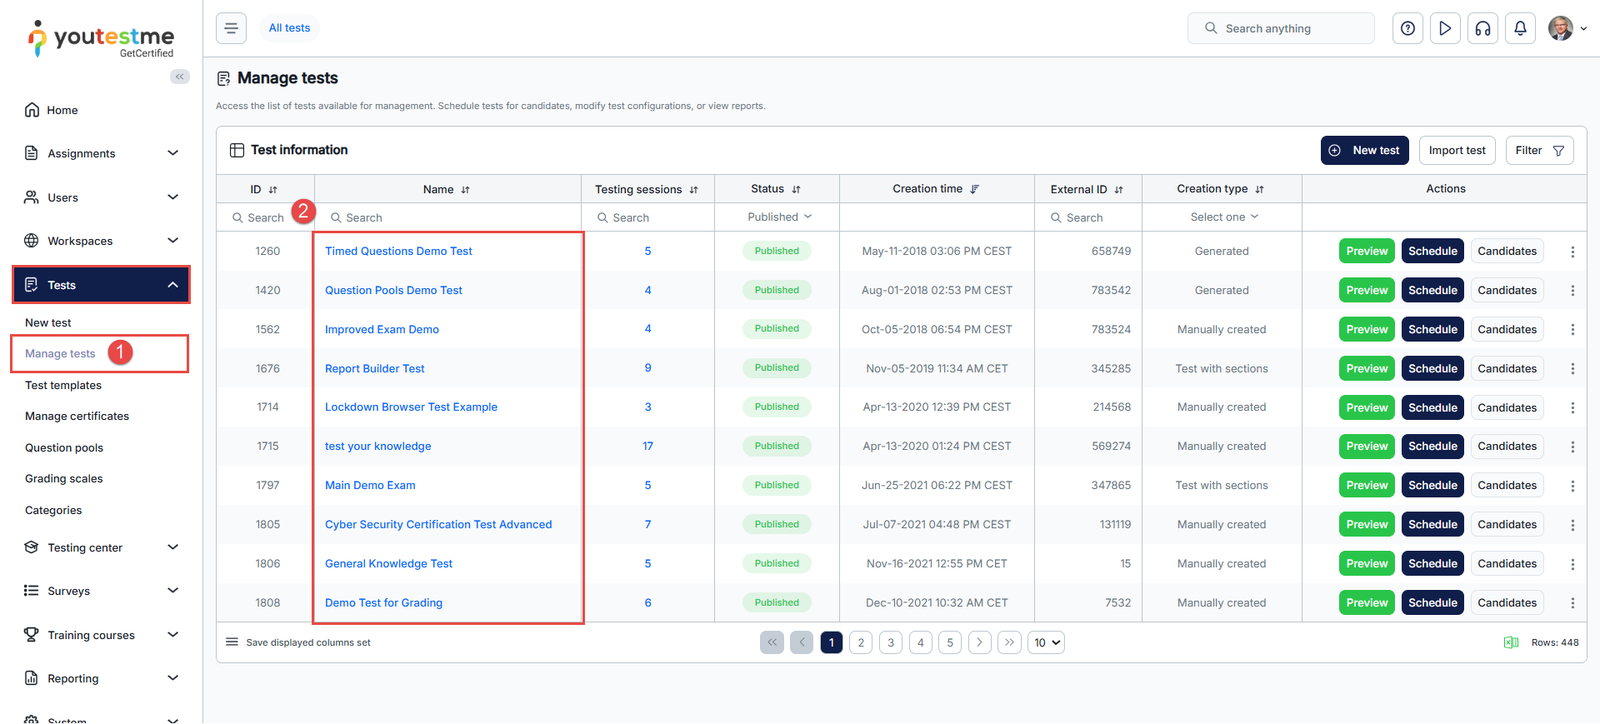This screenshot has width=1600, height=724.
Task: Click the hamburger menu icon in top bar
Action: coord(231,28)
